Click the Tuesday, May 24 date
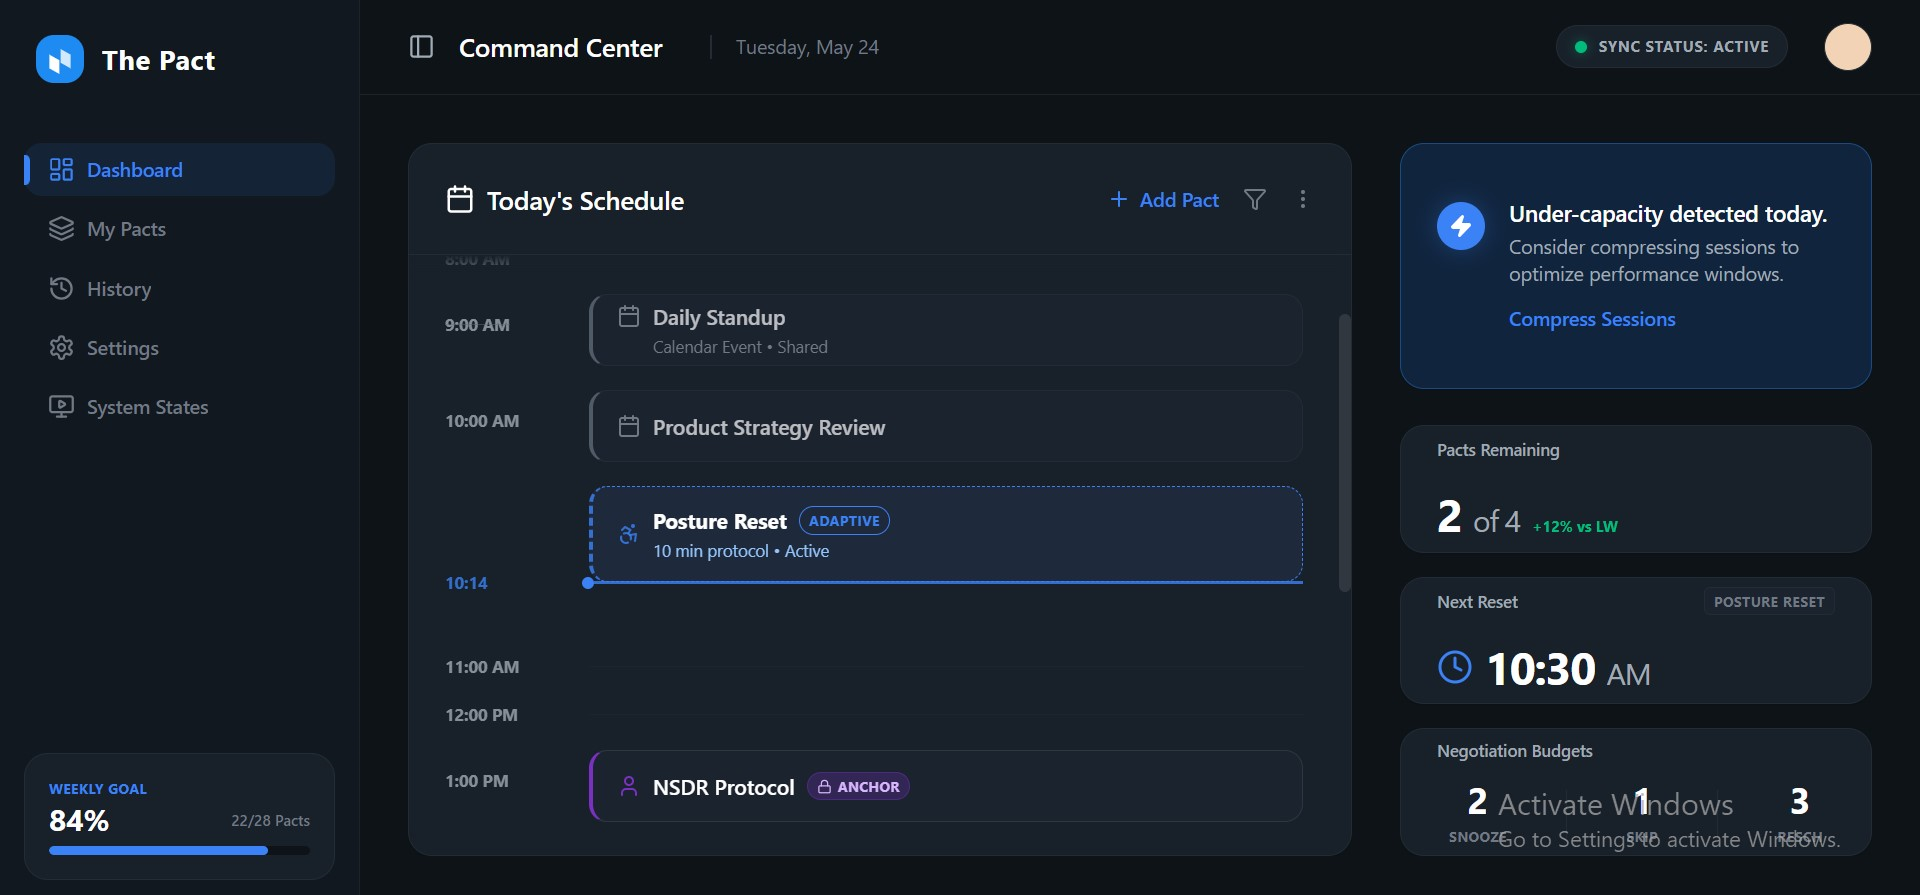Screen dimensions: 1920x895 [x=807, y=47]
